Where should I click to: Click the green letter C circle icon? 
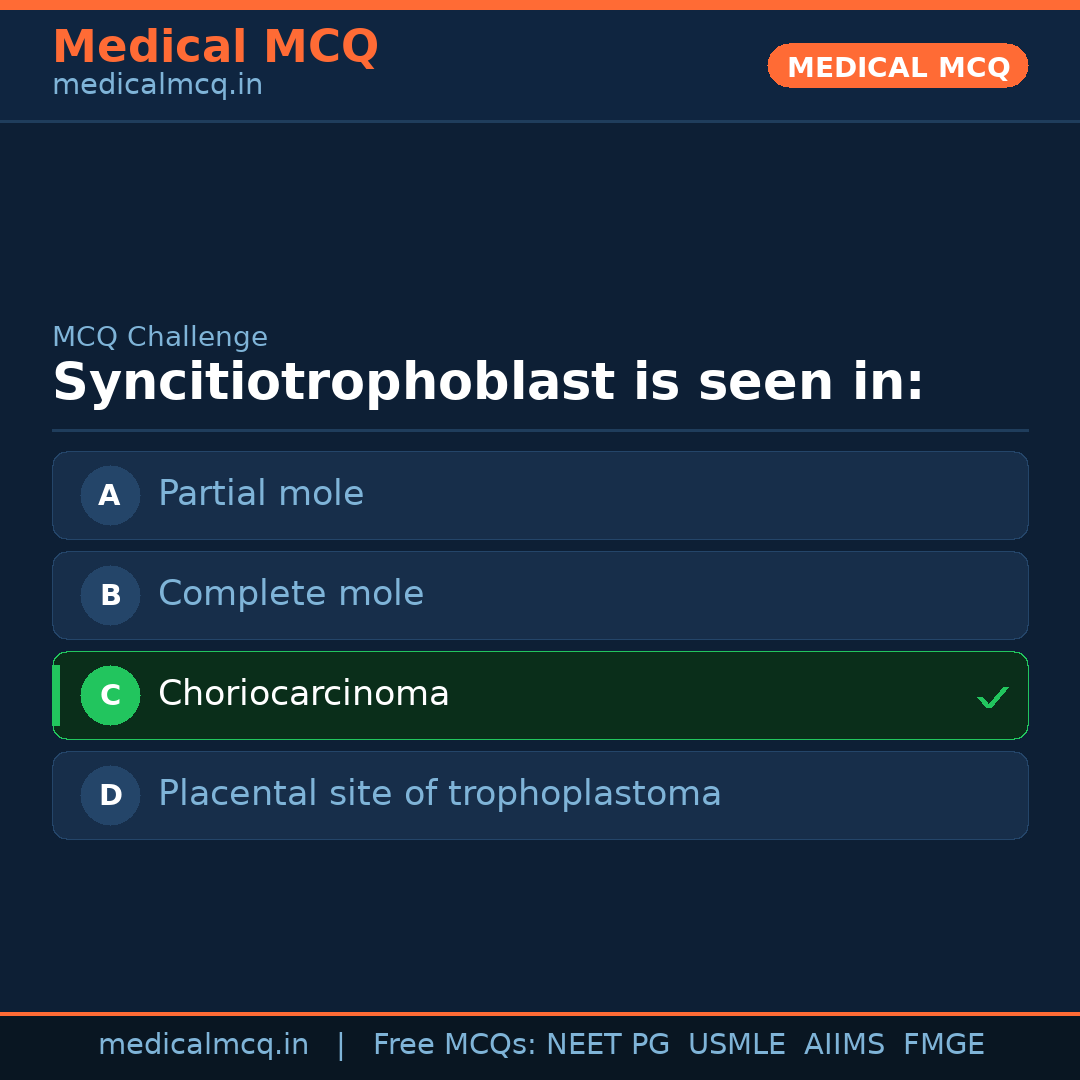click(x=110, y=695)
